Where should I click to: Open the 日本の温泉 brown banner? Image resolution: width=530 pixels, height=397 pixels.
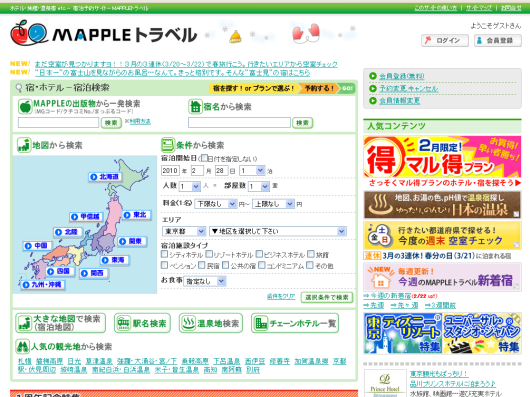point(442,205)
